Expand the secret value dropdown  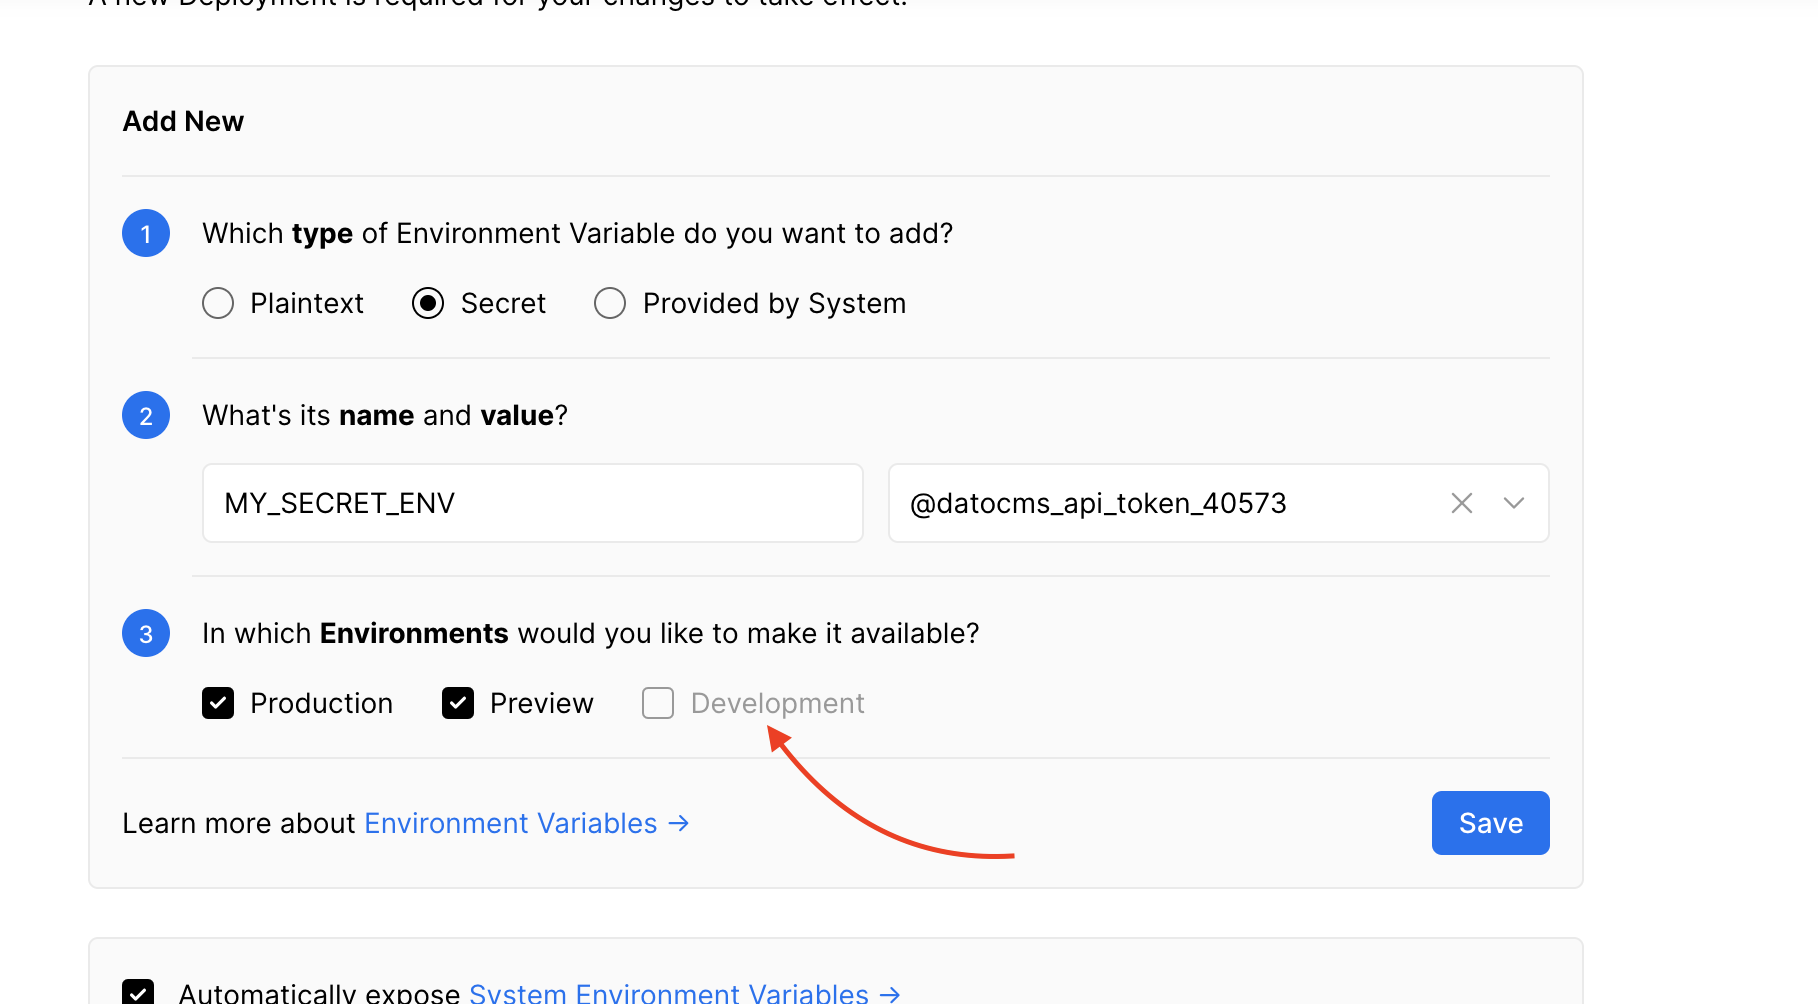point(1513,503)
